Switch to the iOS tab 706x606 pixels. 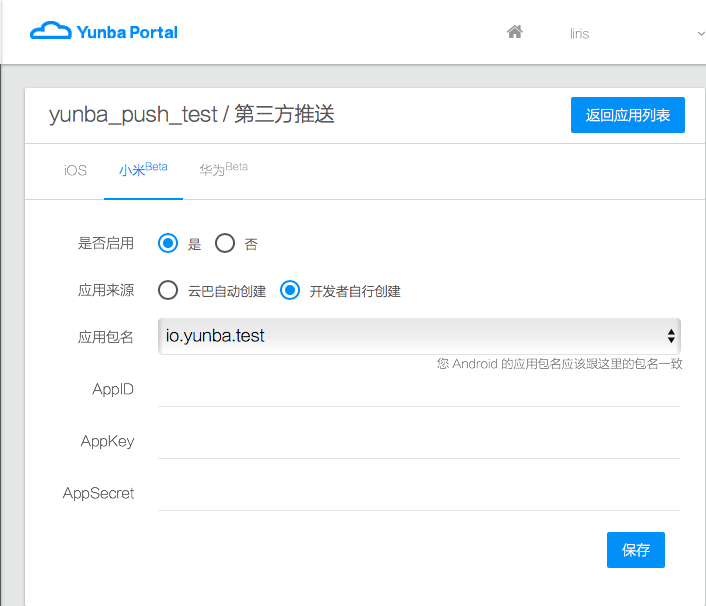pos(75,171)
